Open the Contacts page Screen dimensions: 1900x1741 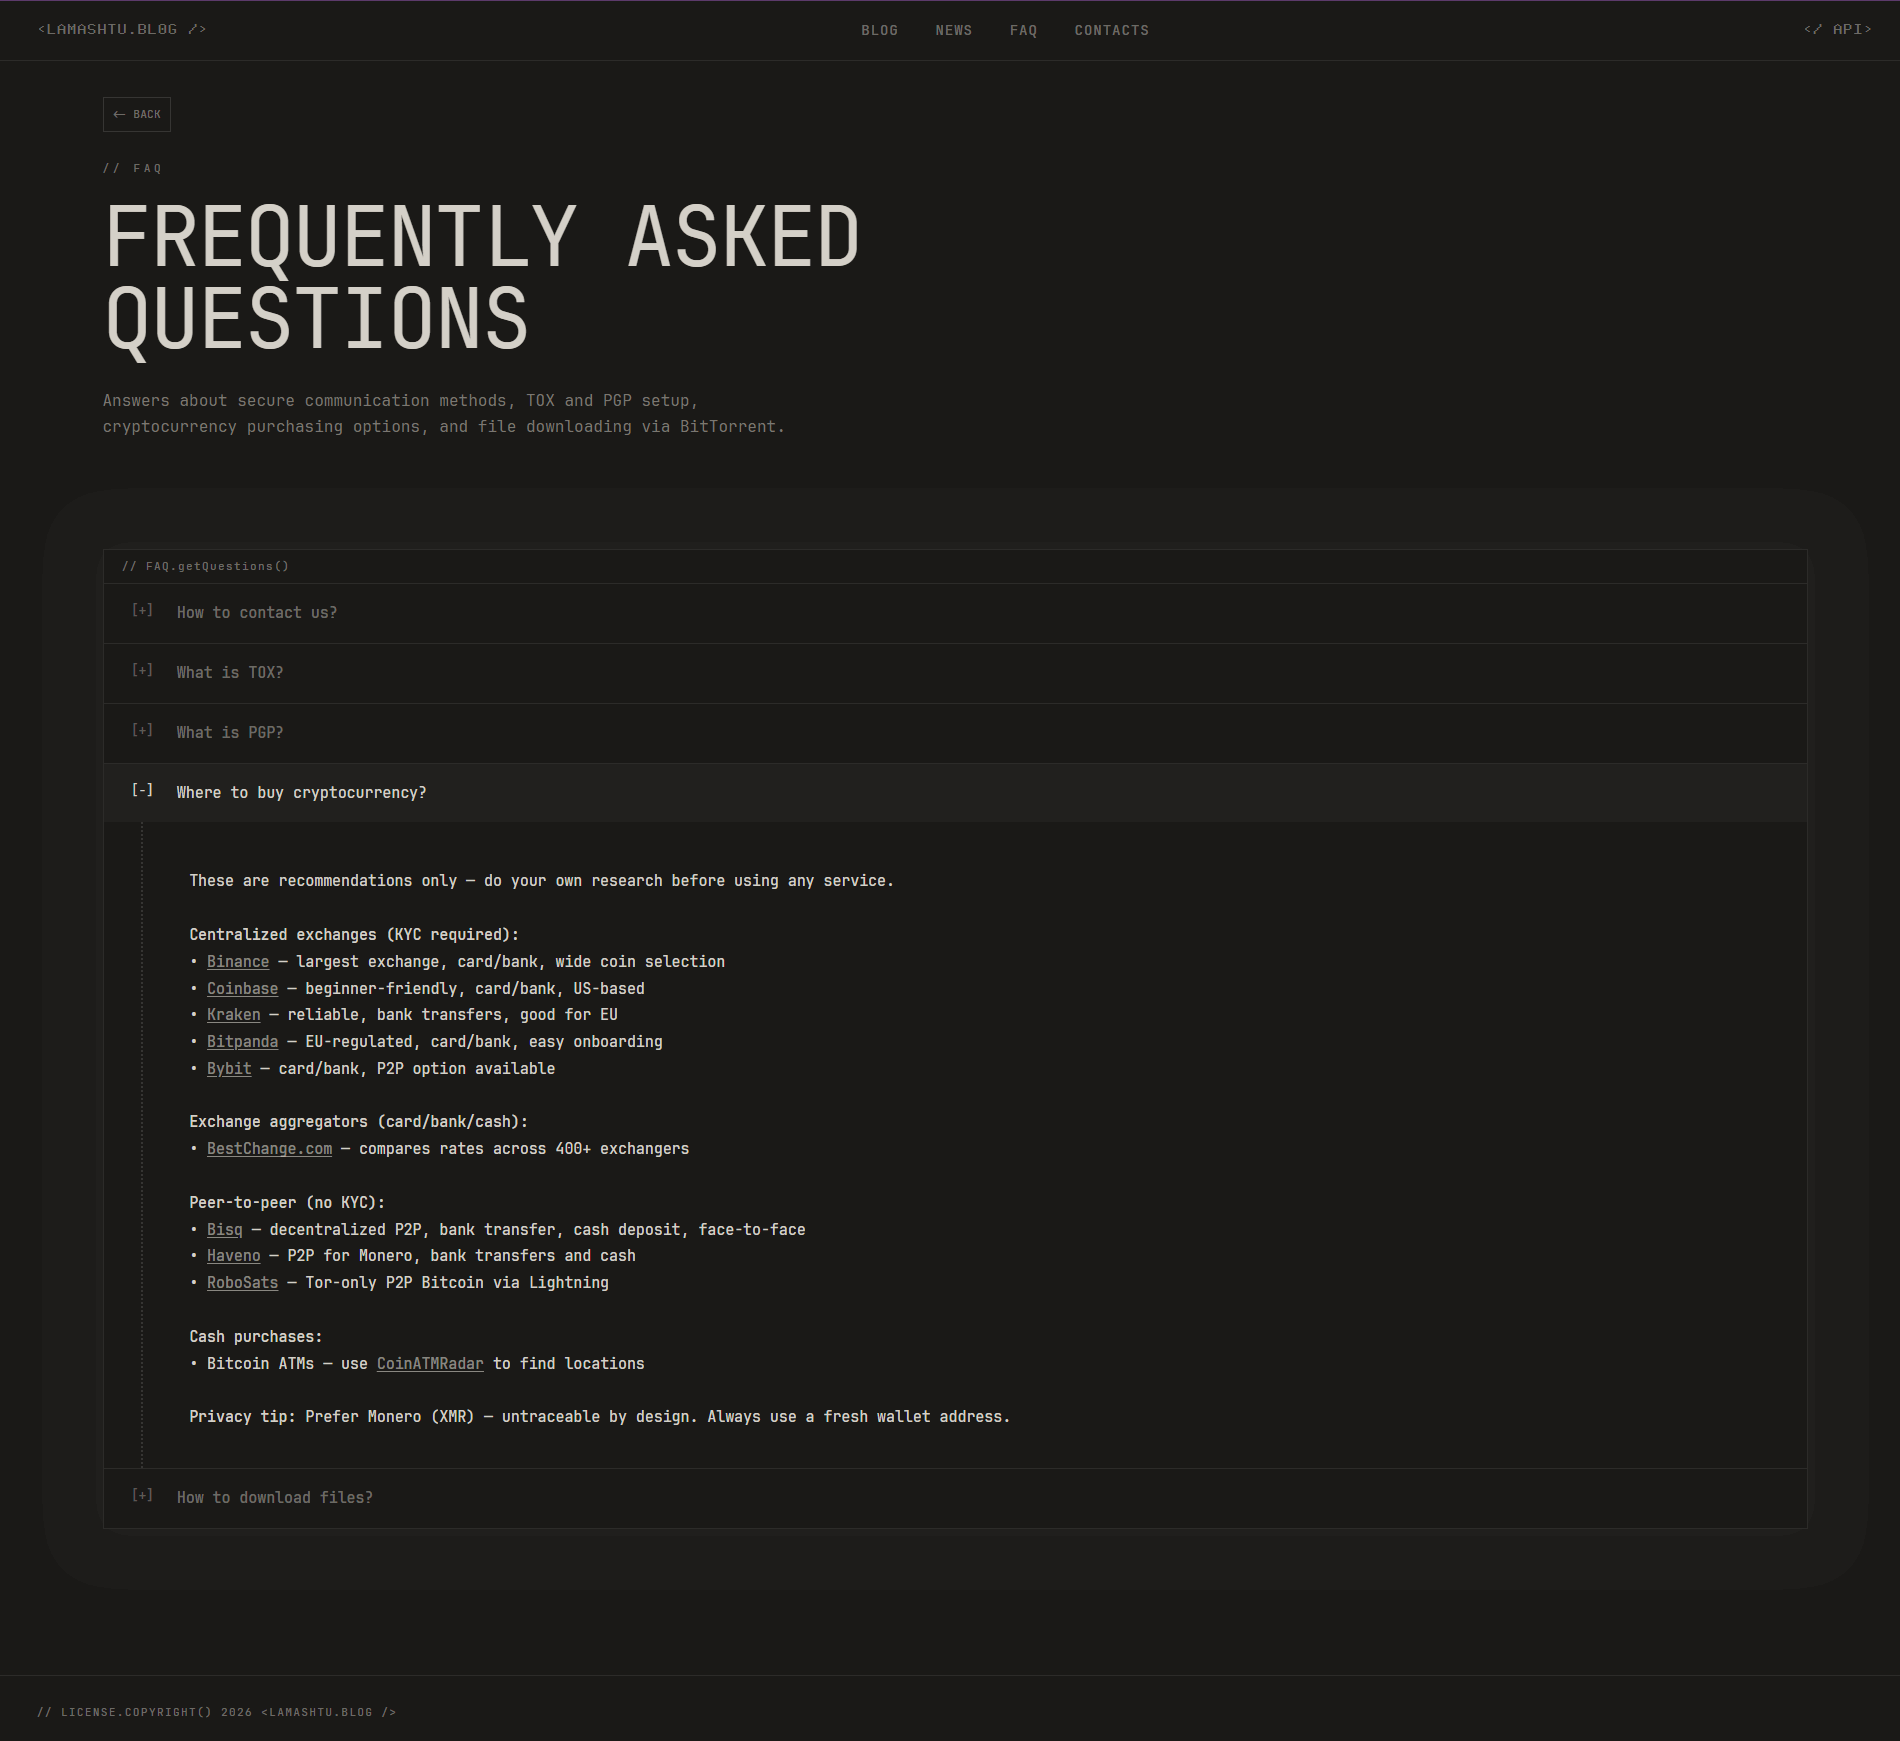(x=1111, y=31)
